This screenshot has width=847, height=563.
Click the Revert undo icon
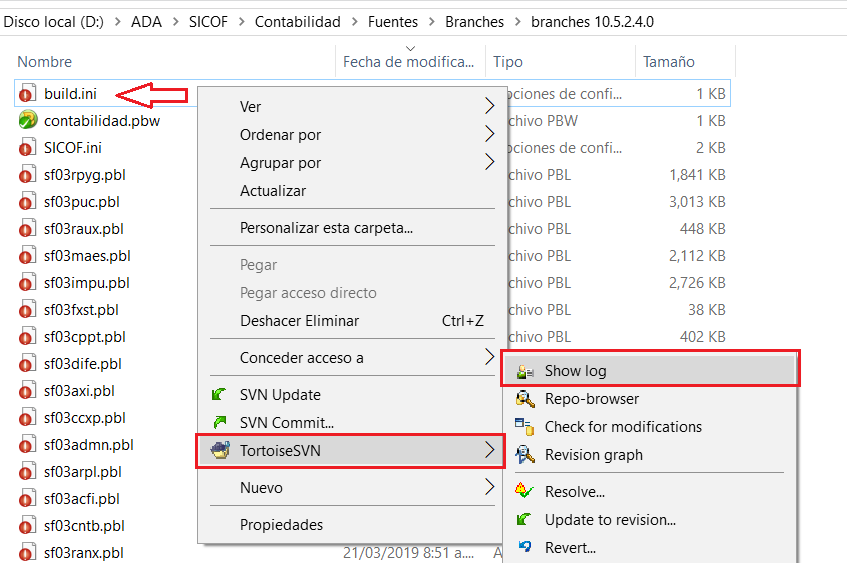[x=524, y=547]
